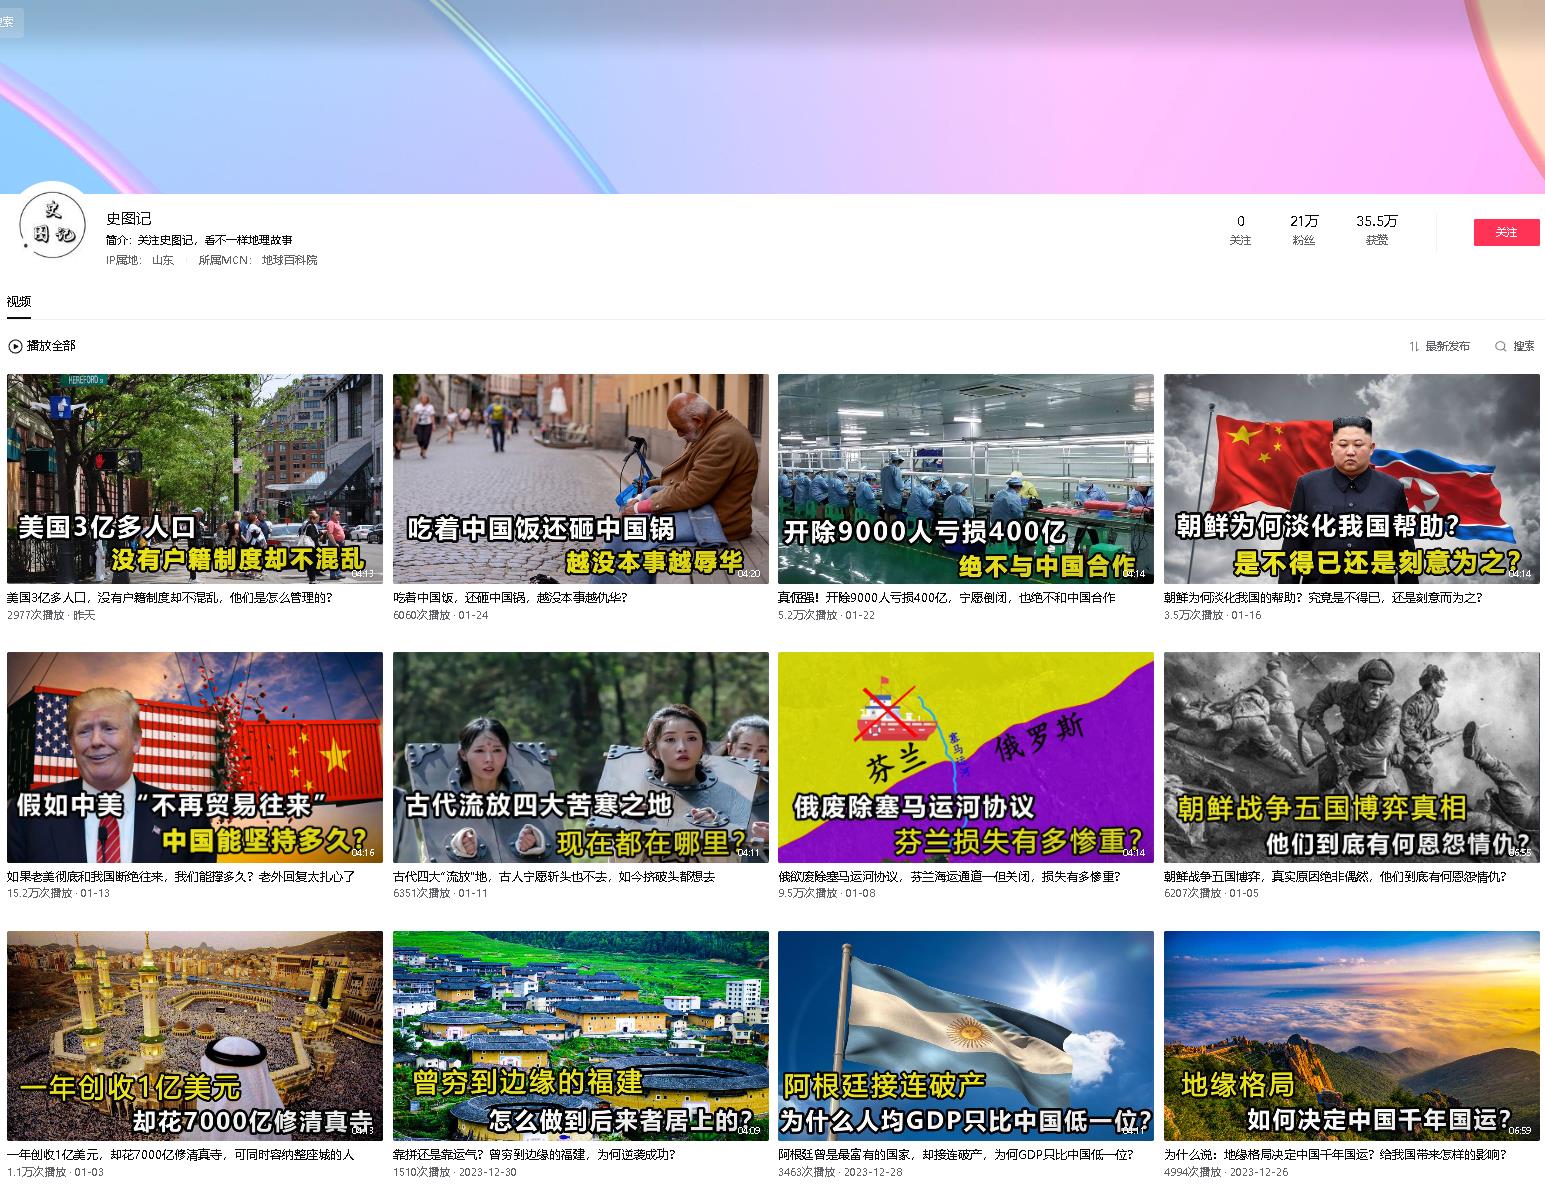Click the 古代四大"流放"地 video title text
The image size is (1545, 1198).
coord(553,877)
